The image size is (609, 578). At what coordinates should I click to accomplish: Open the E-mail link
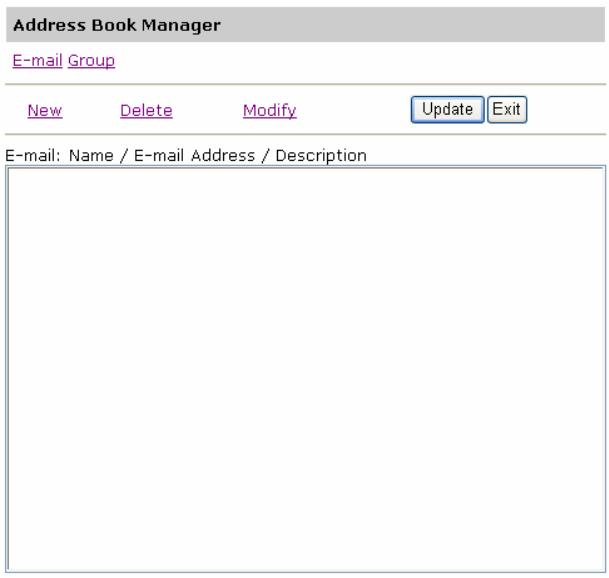(37, 61)
